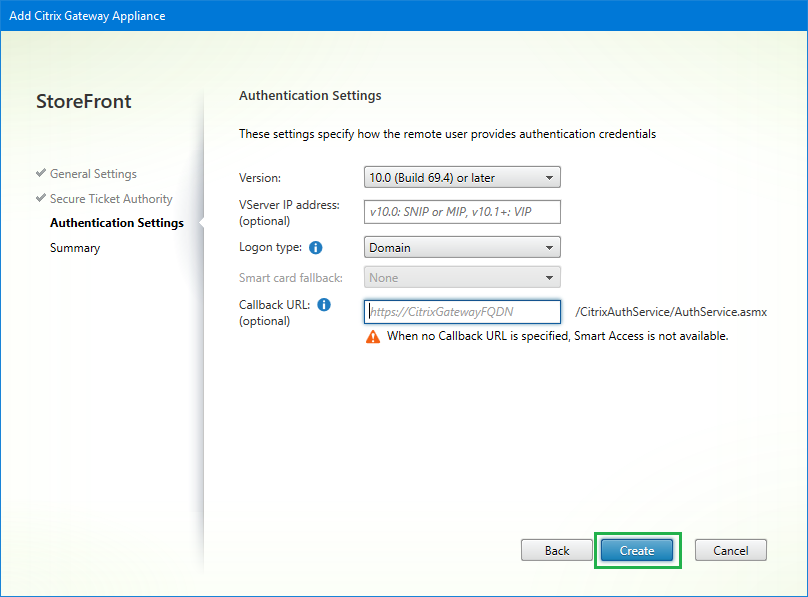Click into the Callback URL text box
Image resolution: width=808 pixels, height=597 pixels.
click(x=462, y=312)
